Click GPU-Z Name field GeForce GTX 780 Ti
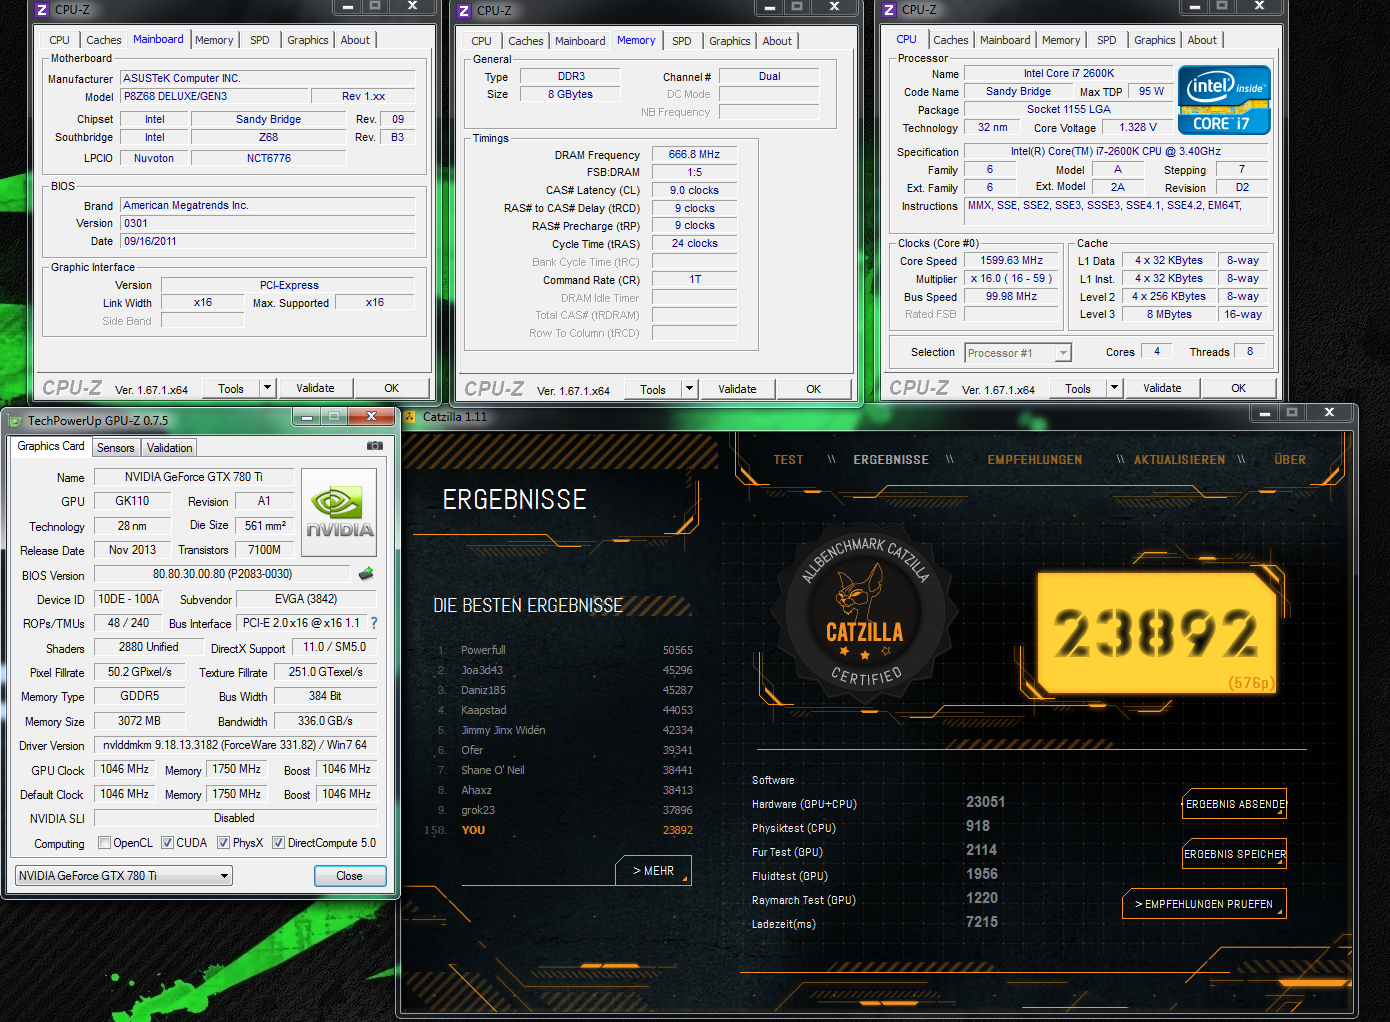This screenshot has height=1022, width=1390. 194,477
